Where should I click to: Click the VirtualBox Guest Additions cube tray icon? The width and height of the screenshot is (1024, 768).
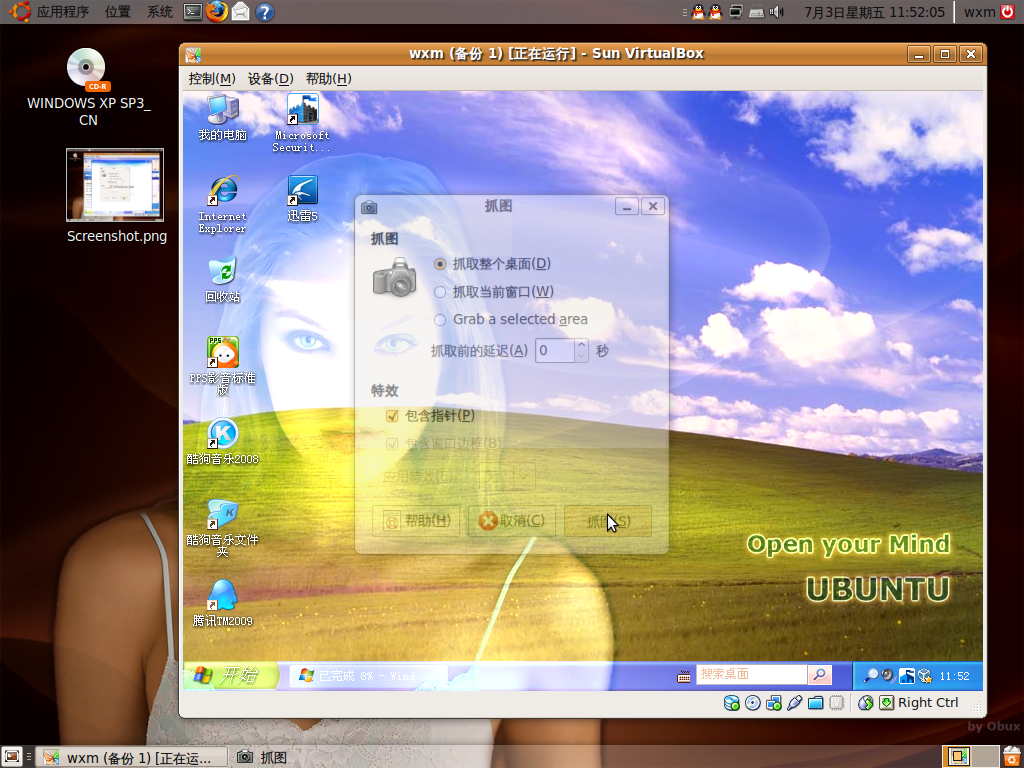(925, 676)
